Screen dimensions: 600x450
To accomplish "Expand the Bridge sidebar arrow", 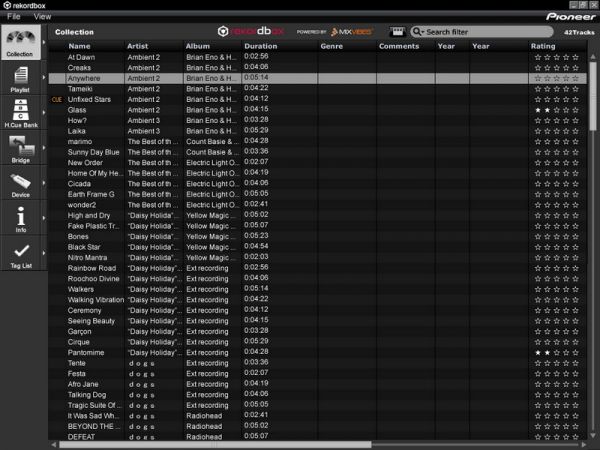I will click(x=44, y=148).
